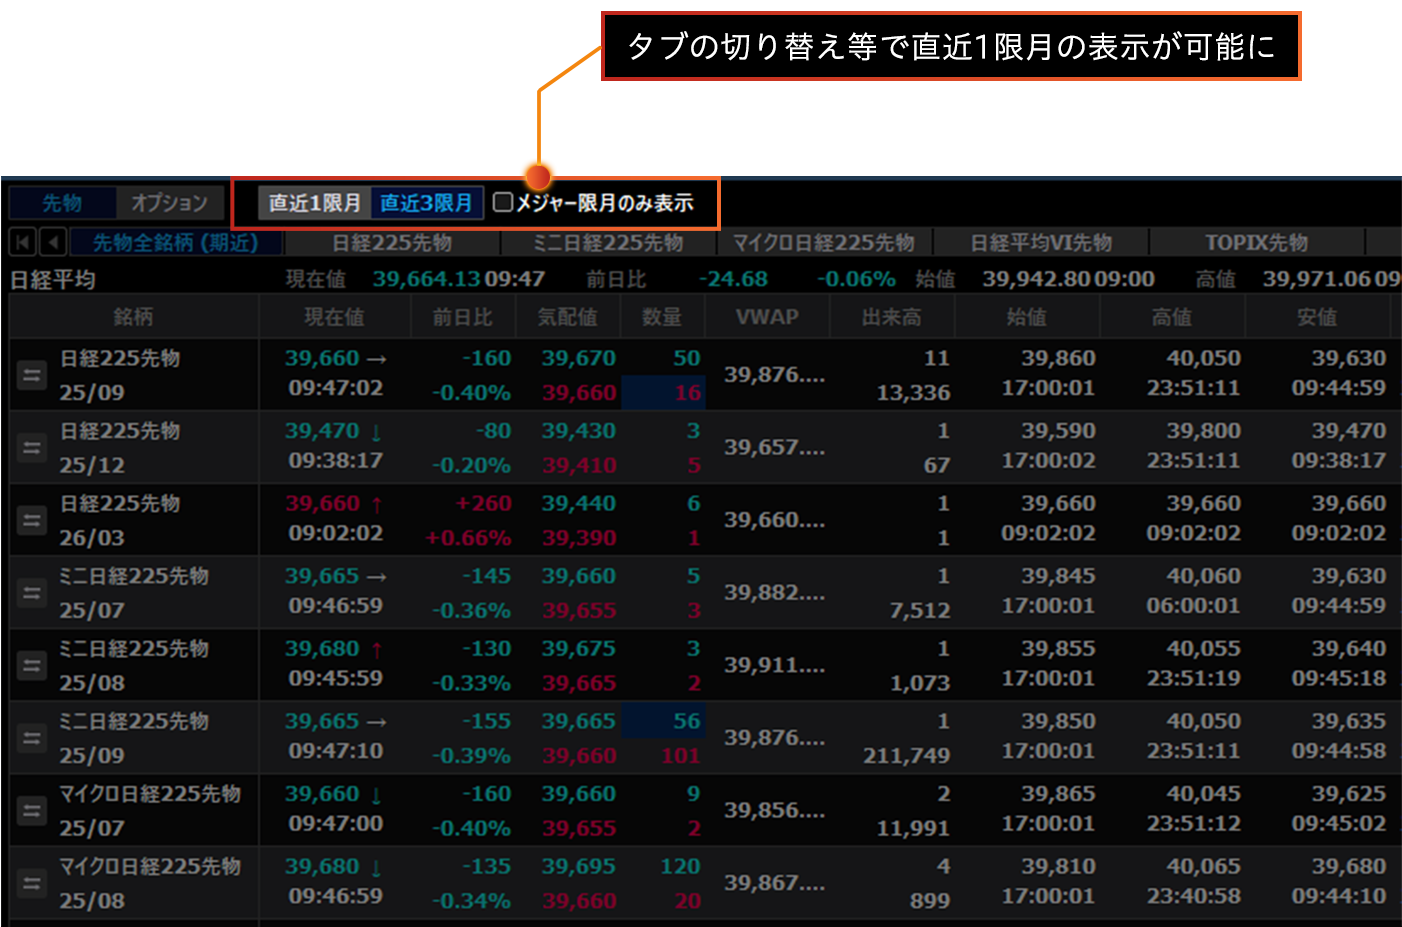Click bid quantity 101 in ミニ 25/09 row
The width and height of the screenshot is (1402, 927).
[681, 755]
